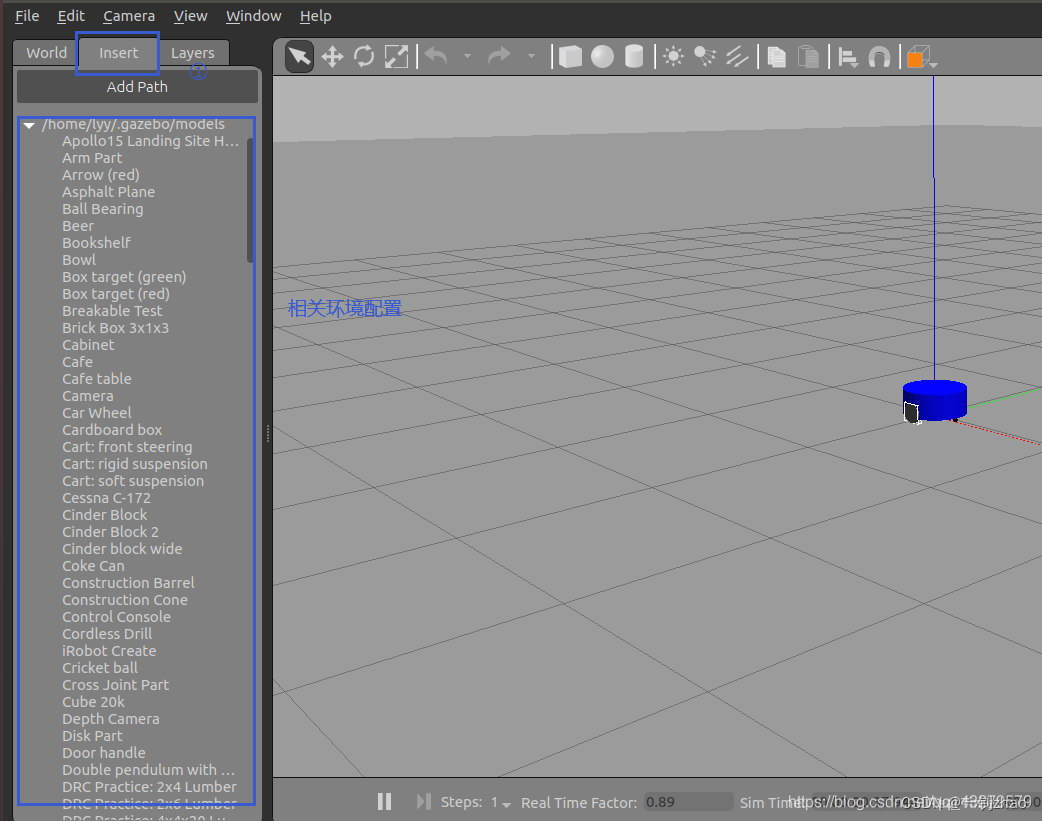Switch to the World tab
This screenshot has height=821, width=1042.
point(47,53)
